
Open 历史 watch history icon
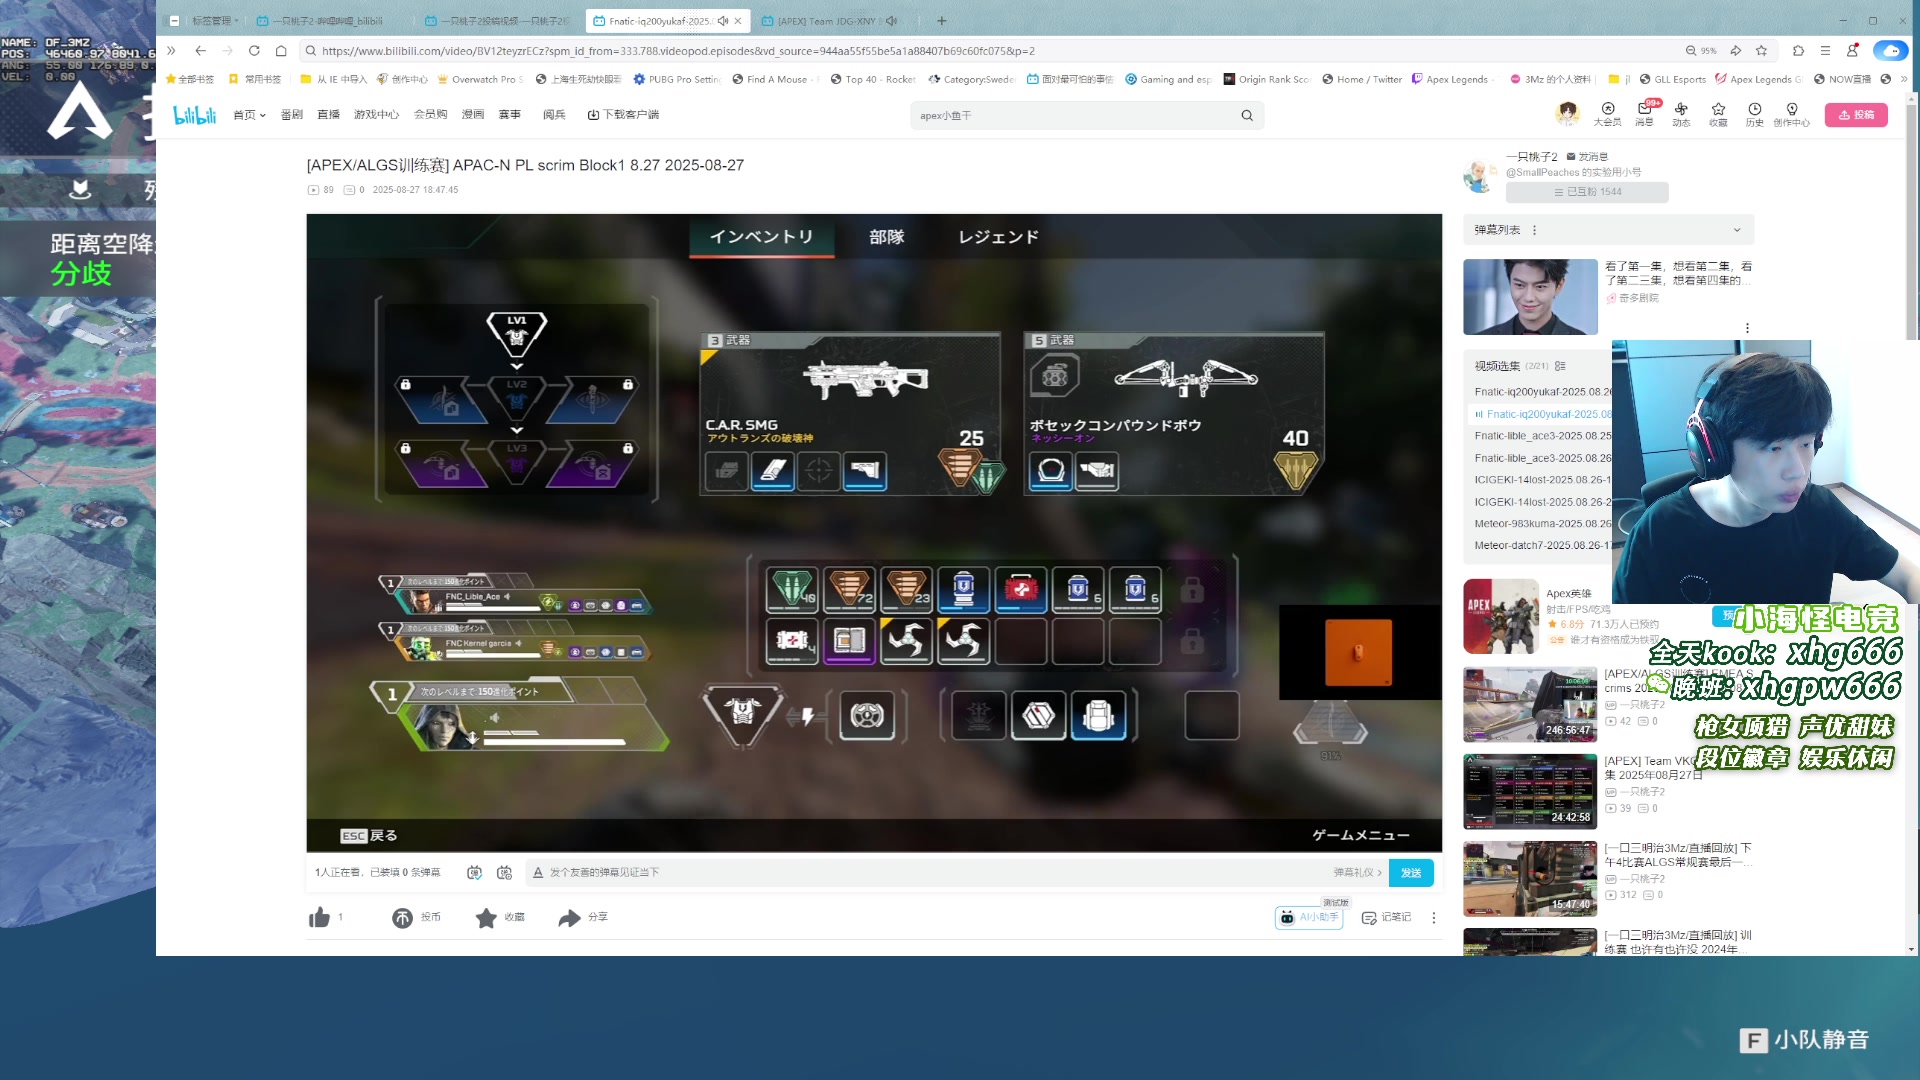coord(1755,114)
